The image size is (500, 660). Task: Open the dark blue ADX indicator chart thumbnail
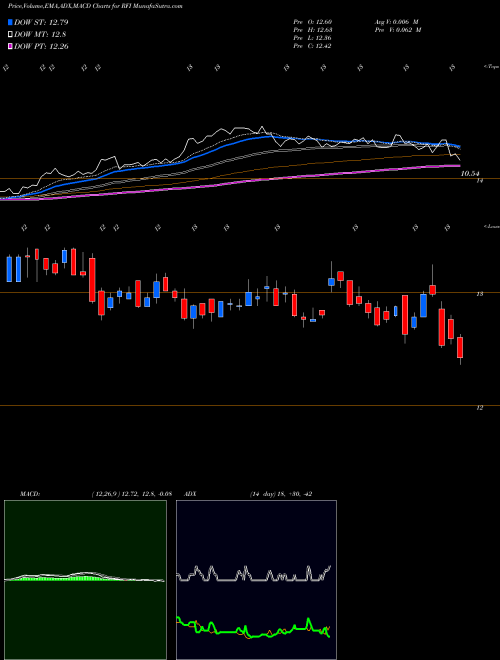click(256, 580)
